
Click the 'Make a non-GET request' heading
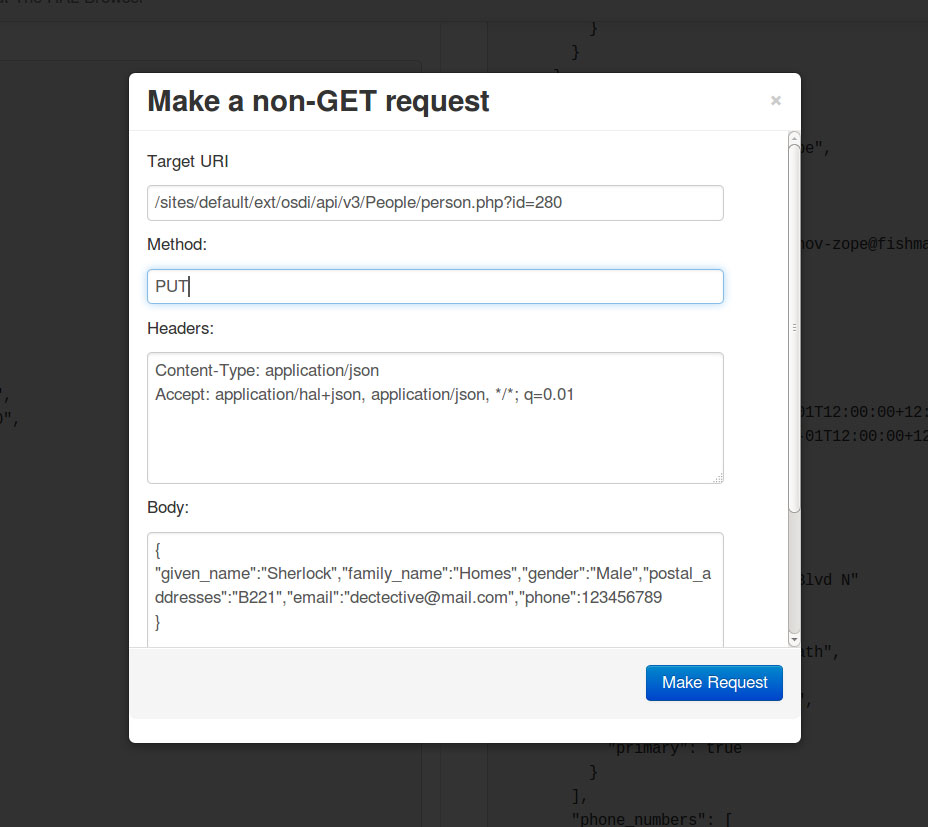(x=318, y=101)
